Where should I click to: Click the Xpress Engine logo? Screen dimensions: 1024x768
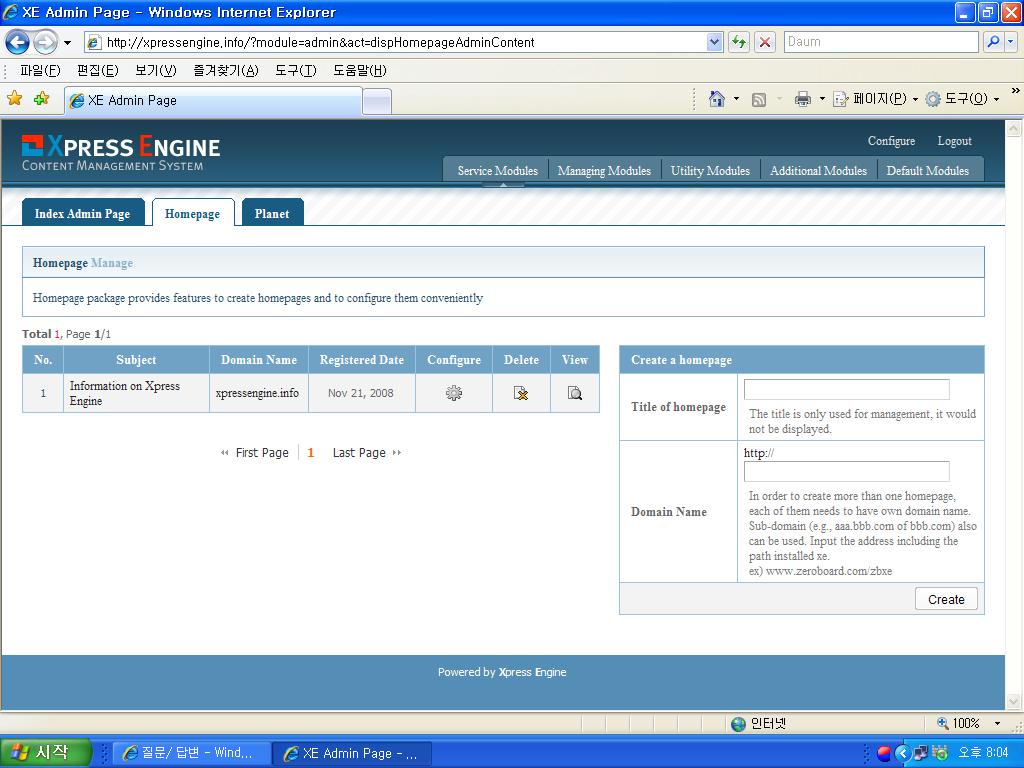(x=121, y=153)
